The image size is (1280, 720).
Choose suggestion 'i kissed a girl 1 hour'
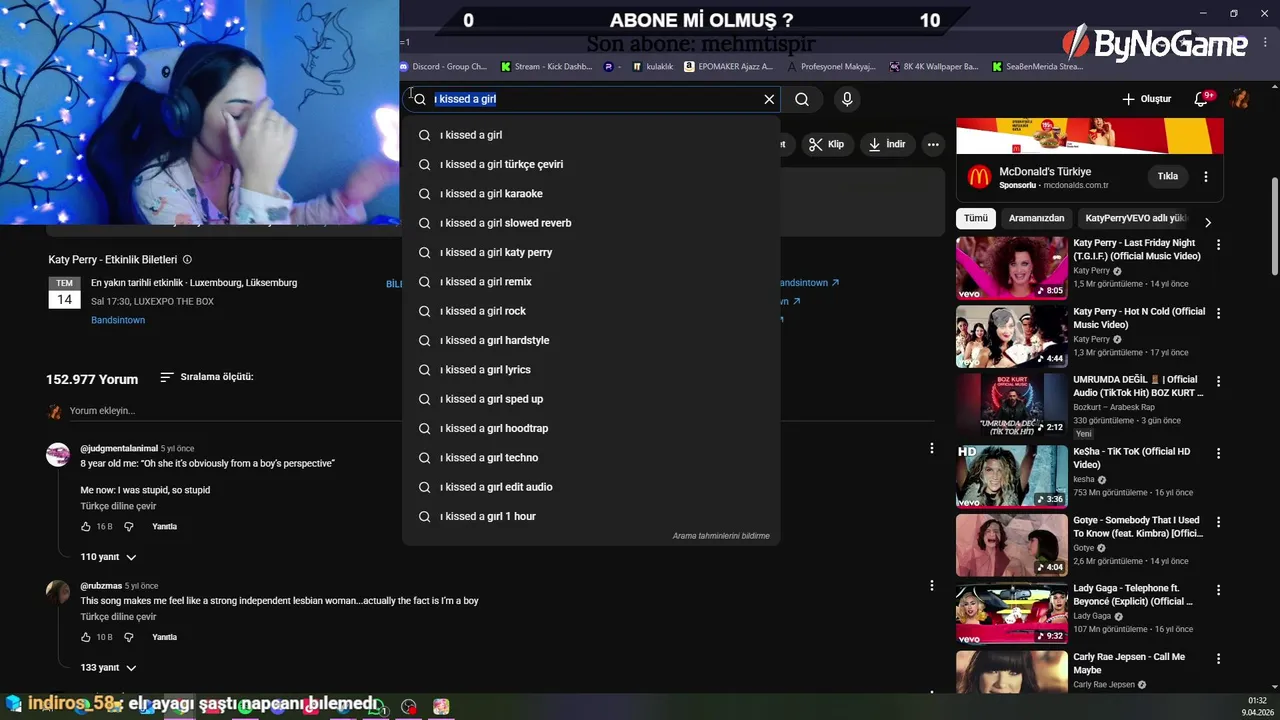pyautogui.click(x=591, y=516)
